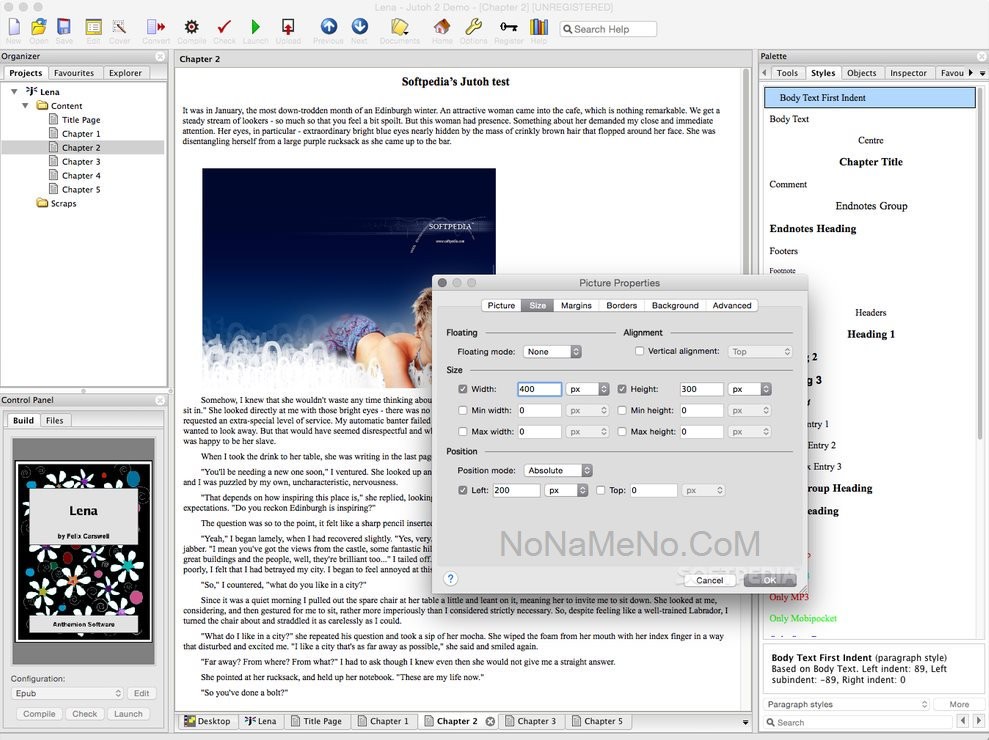
Task: Click the Compile gear icon in toolbar
Action: tap(191, 27)
